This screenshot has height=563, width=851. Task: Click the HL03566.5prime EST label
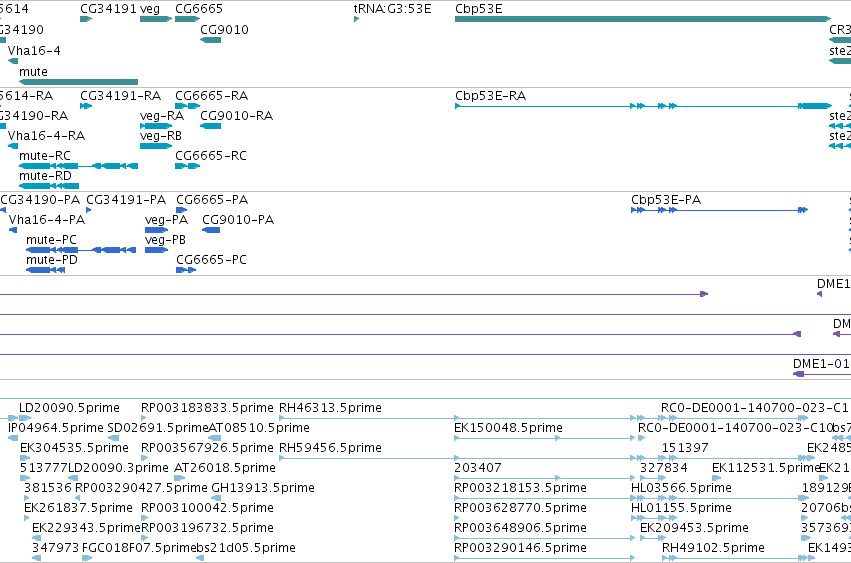(681, 488)
